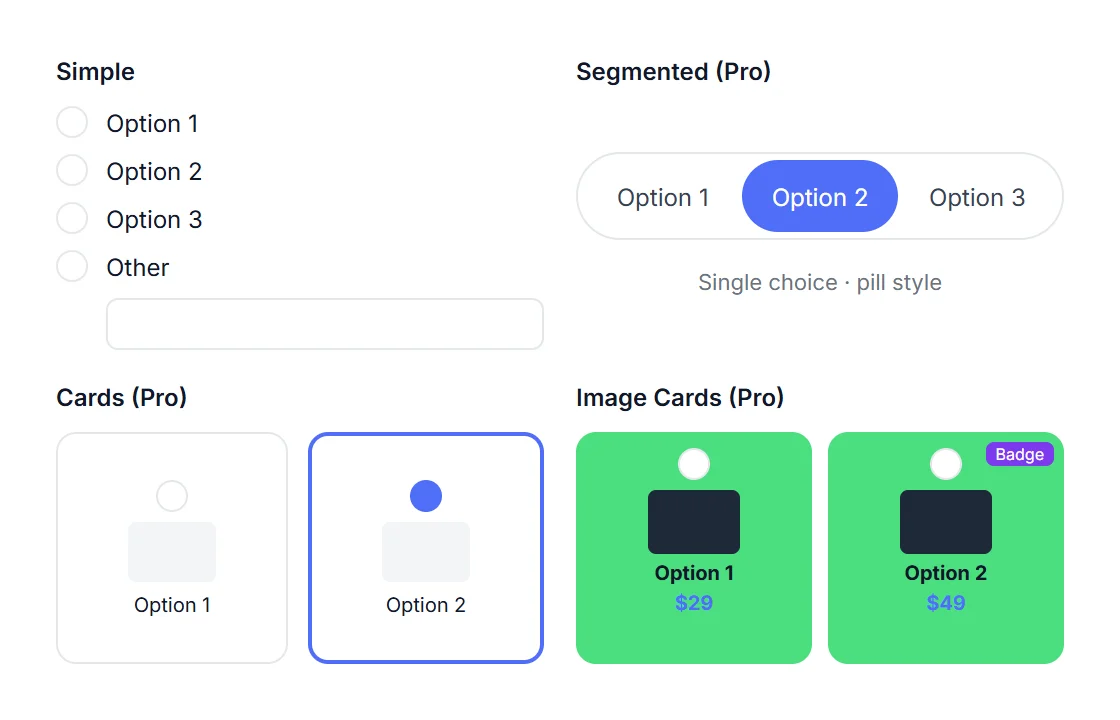Viewport: 1120px width, 720px height.
Task: Click dark thumbnail on Option 2 image card
Action: click(946, 522)
